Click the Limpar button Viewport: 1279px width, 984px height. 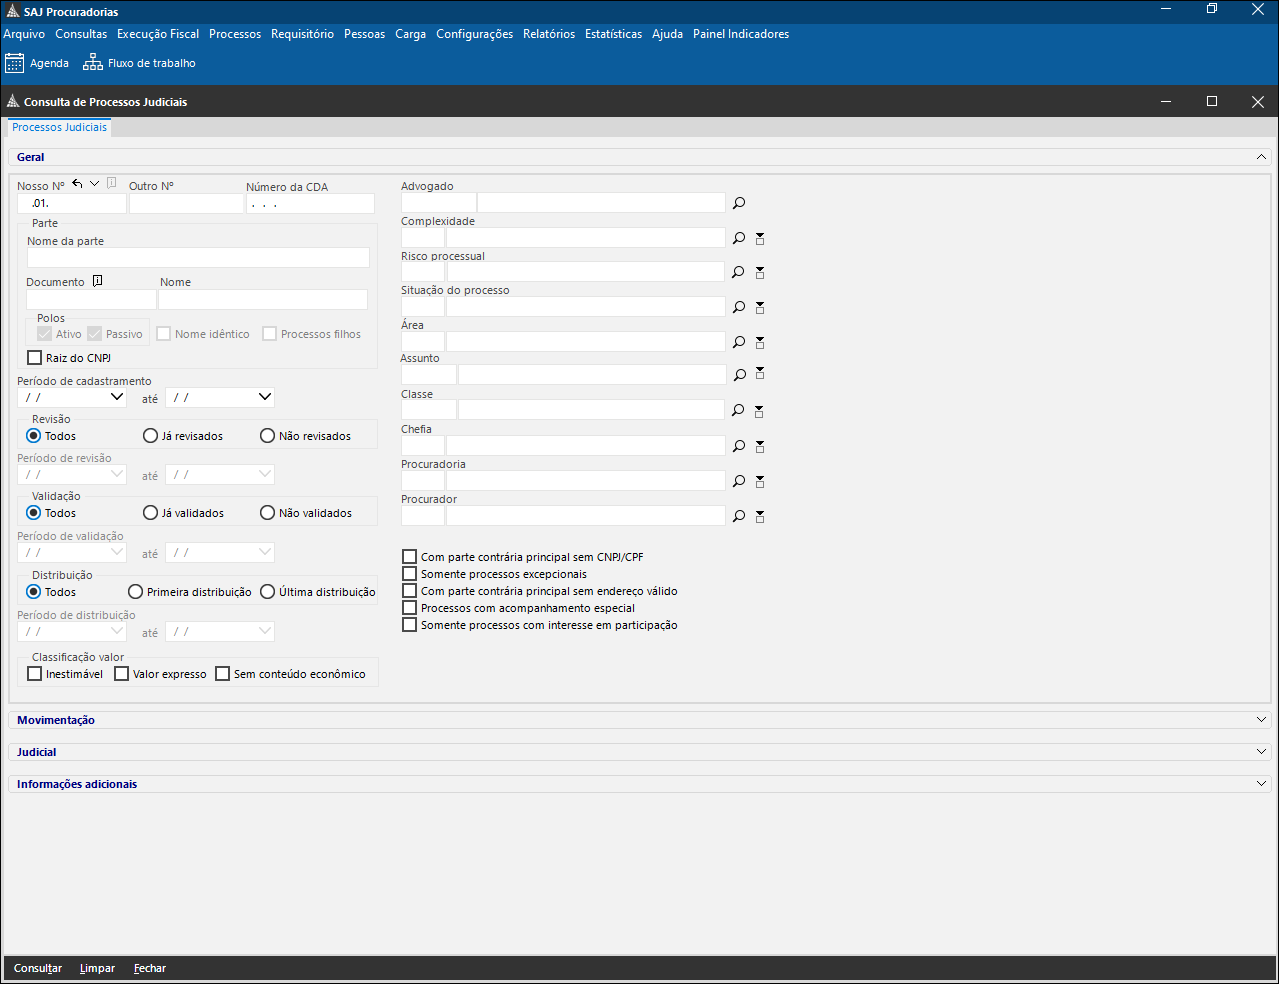(97, 968)
